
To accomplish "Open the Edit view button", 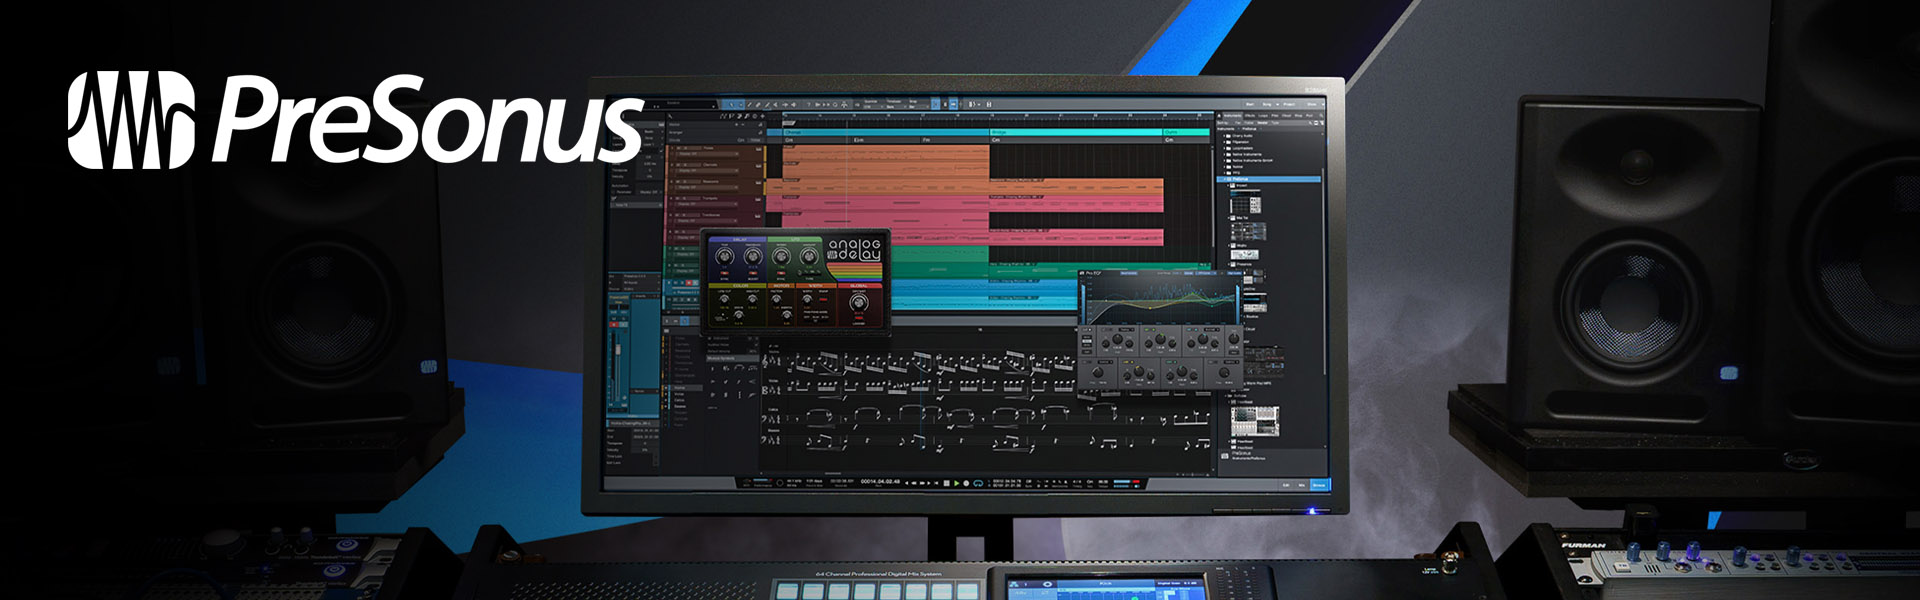I will [x=1286, y=485].
